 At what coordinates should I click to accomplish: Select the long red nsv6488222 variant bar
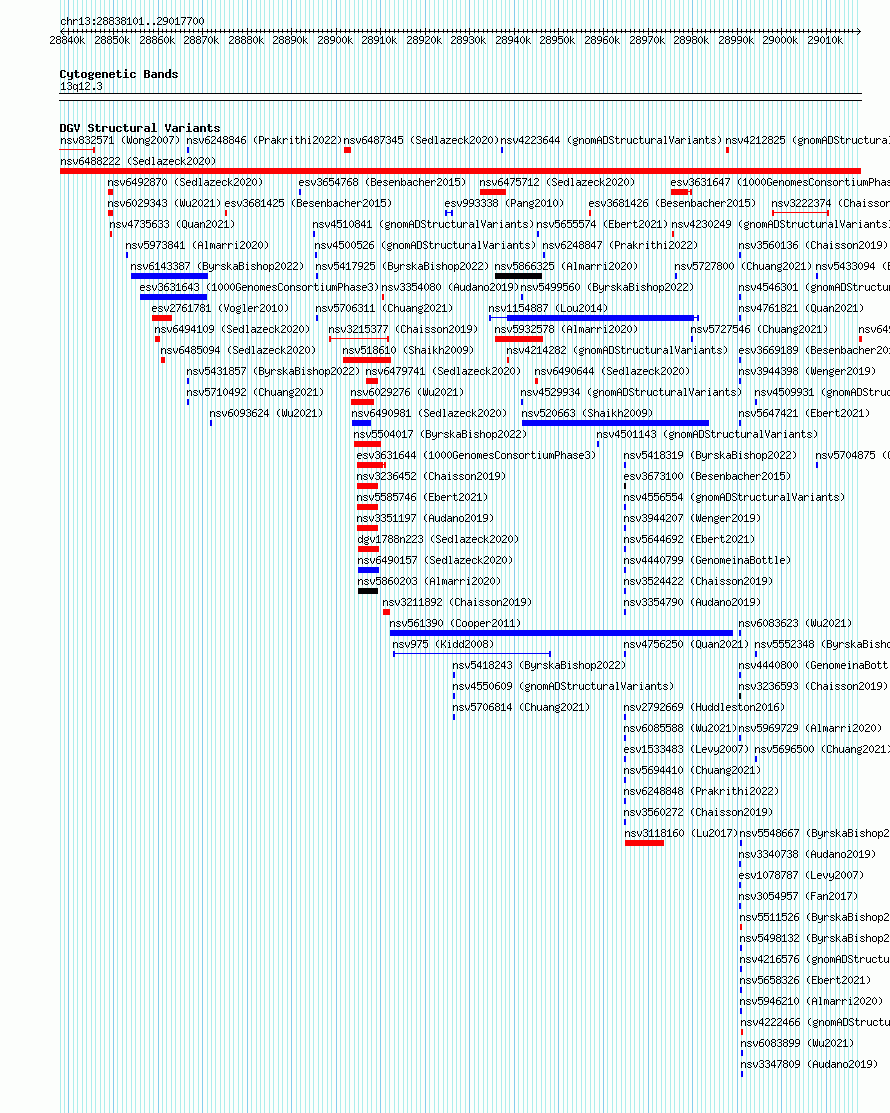pyautogui.click(x=461, y=171)
